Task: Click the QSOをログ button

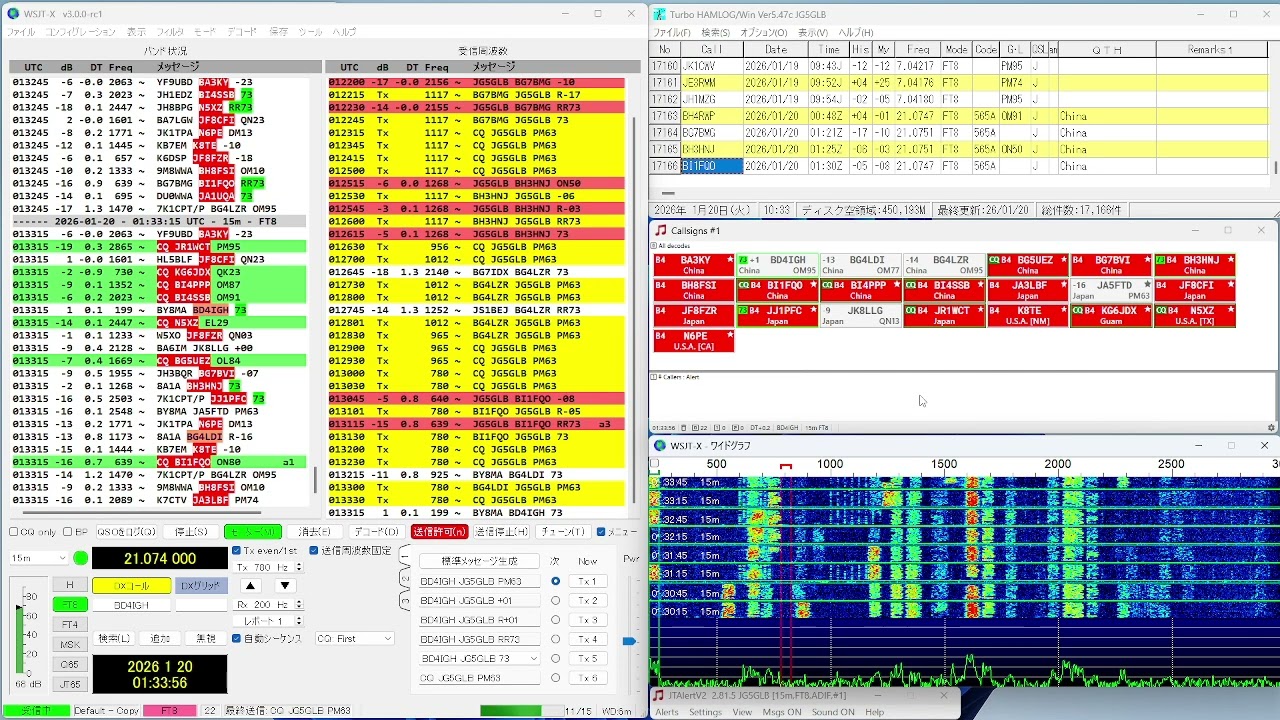Action: pos(128,532)
